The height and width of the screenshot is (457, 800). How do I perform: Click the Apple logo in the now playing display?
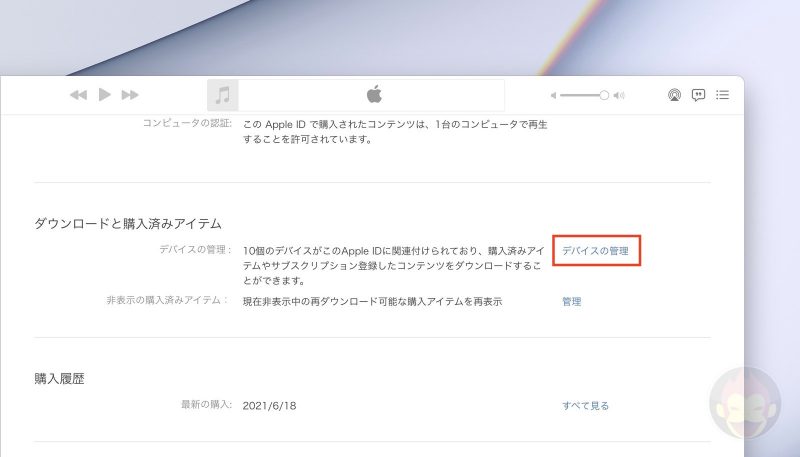point(374,94)
